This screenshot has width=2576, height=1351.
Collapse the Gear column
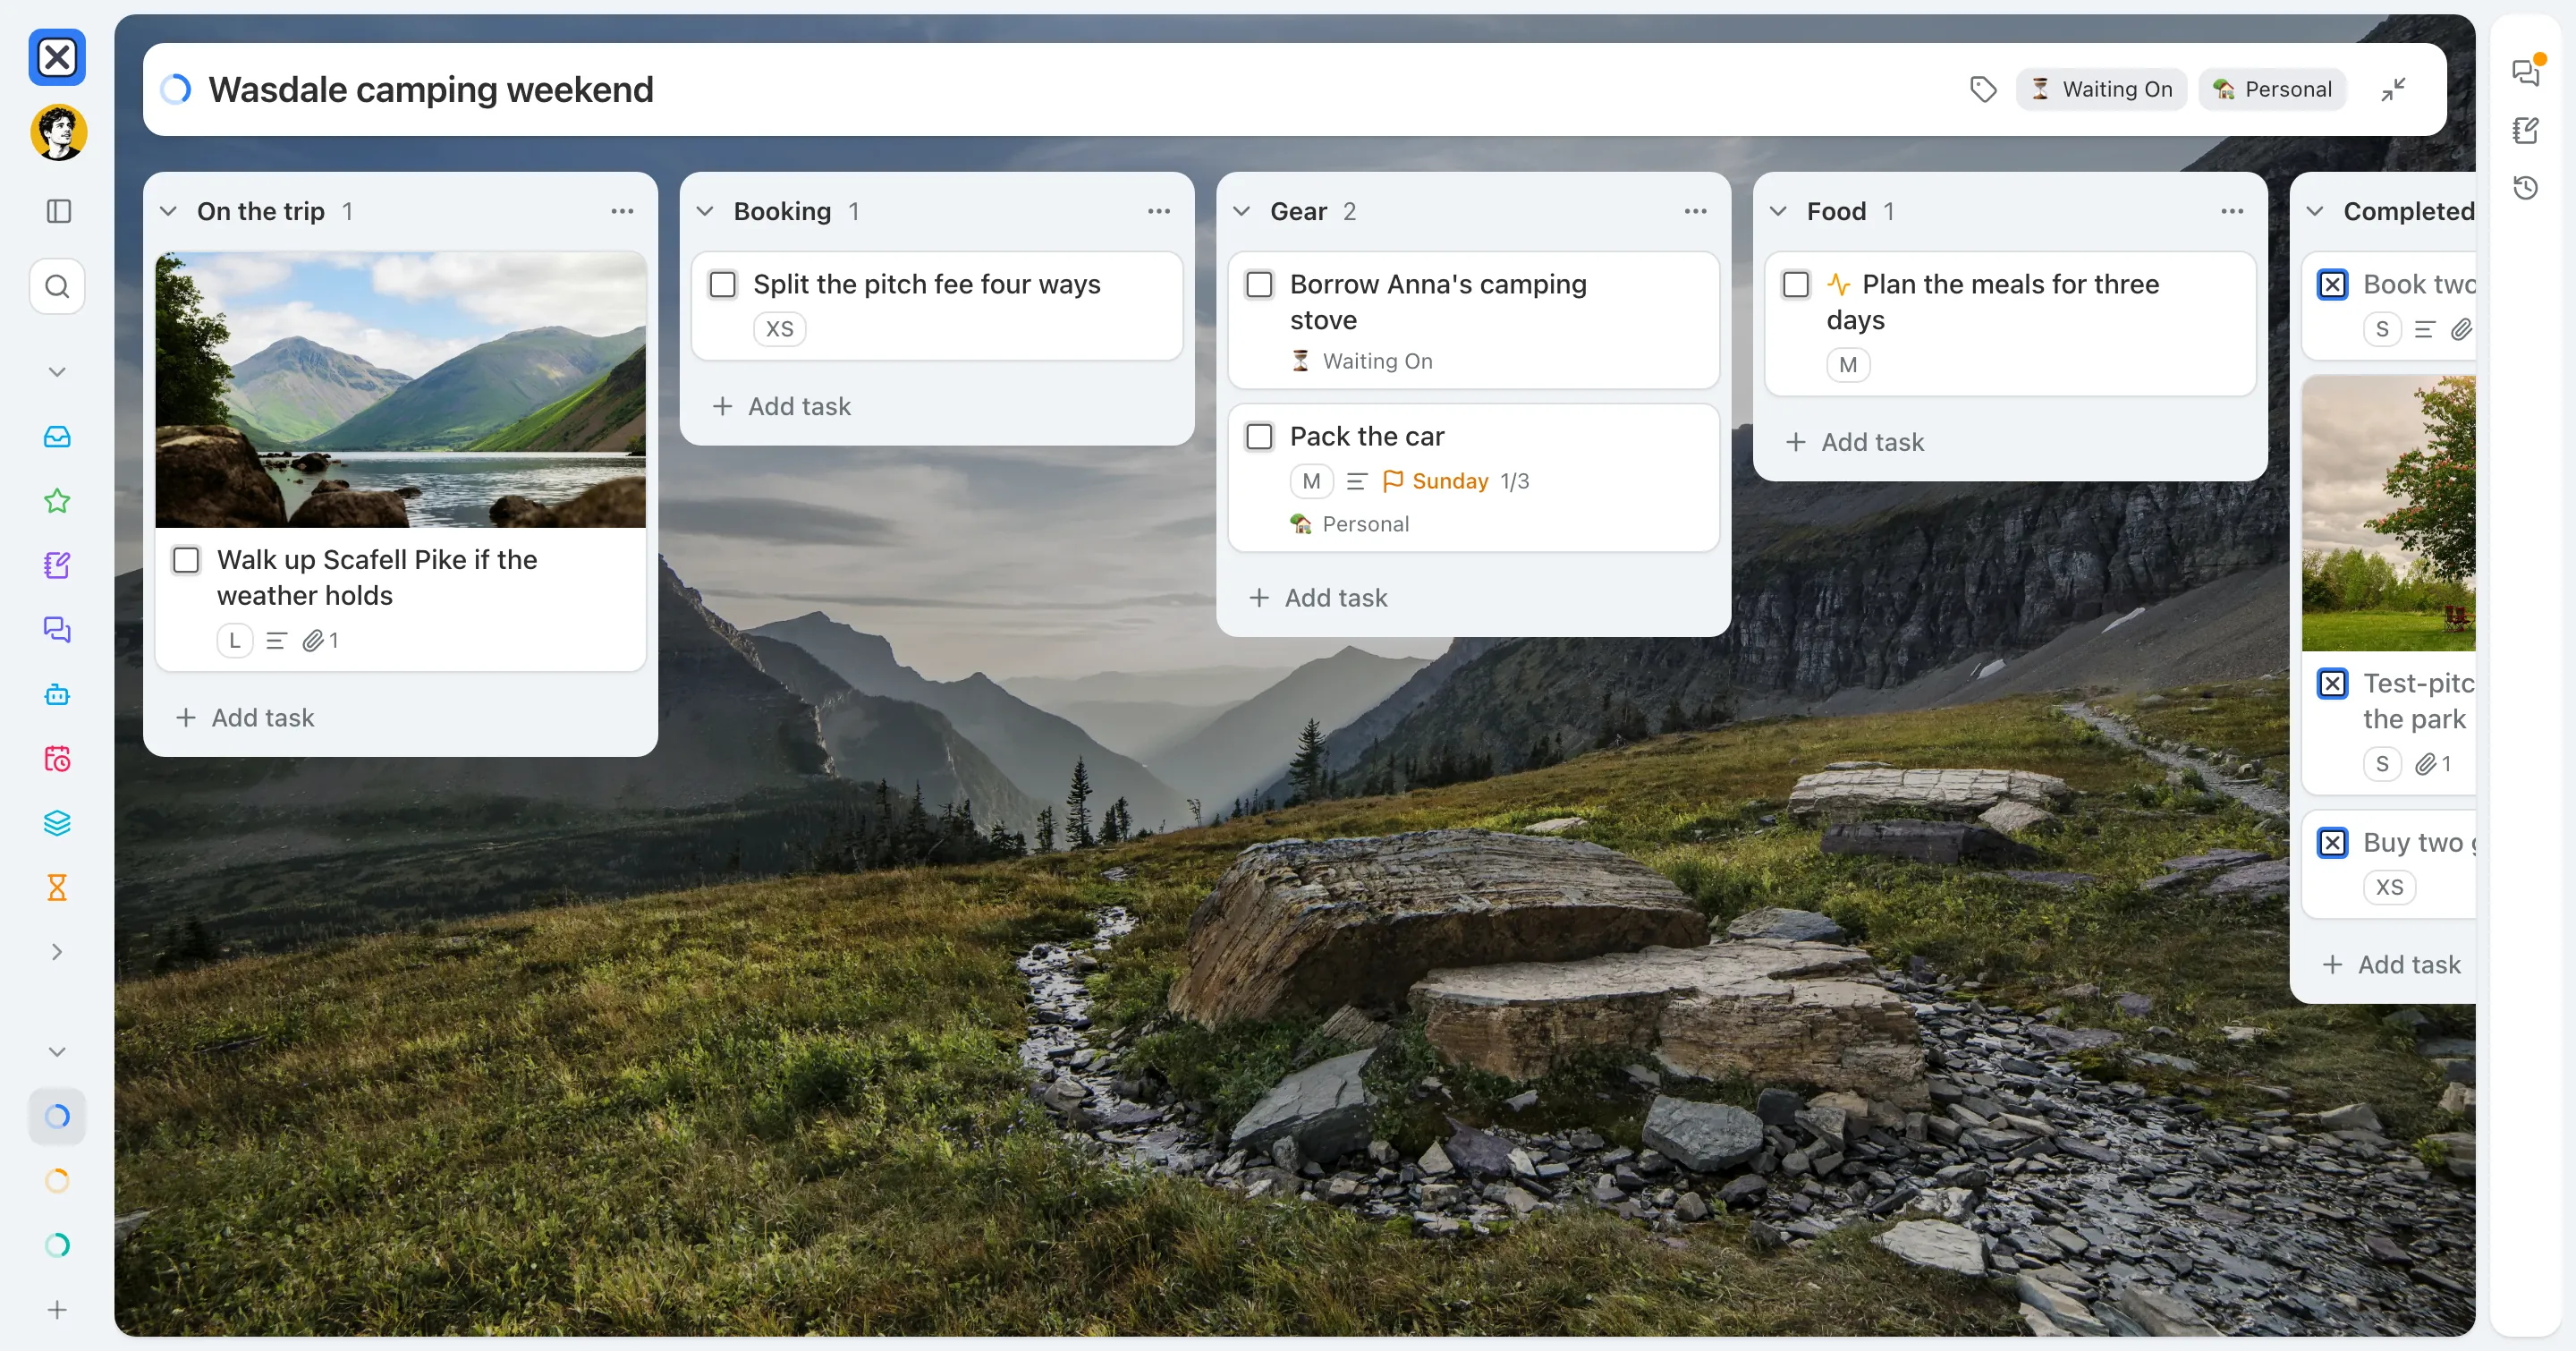1242,212
